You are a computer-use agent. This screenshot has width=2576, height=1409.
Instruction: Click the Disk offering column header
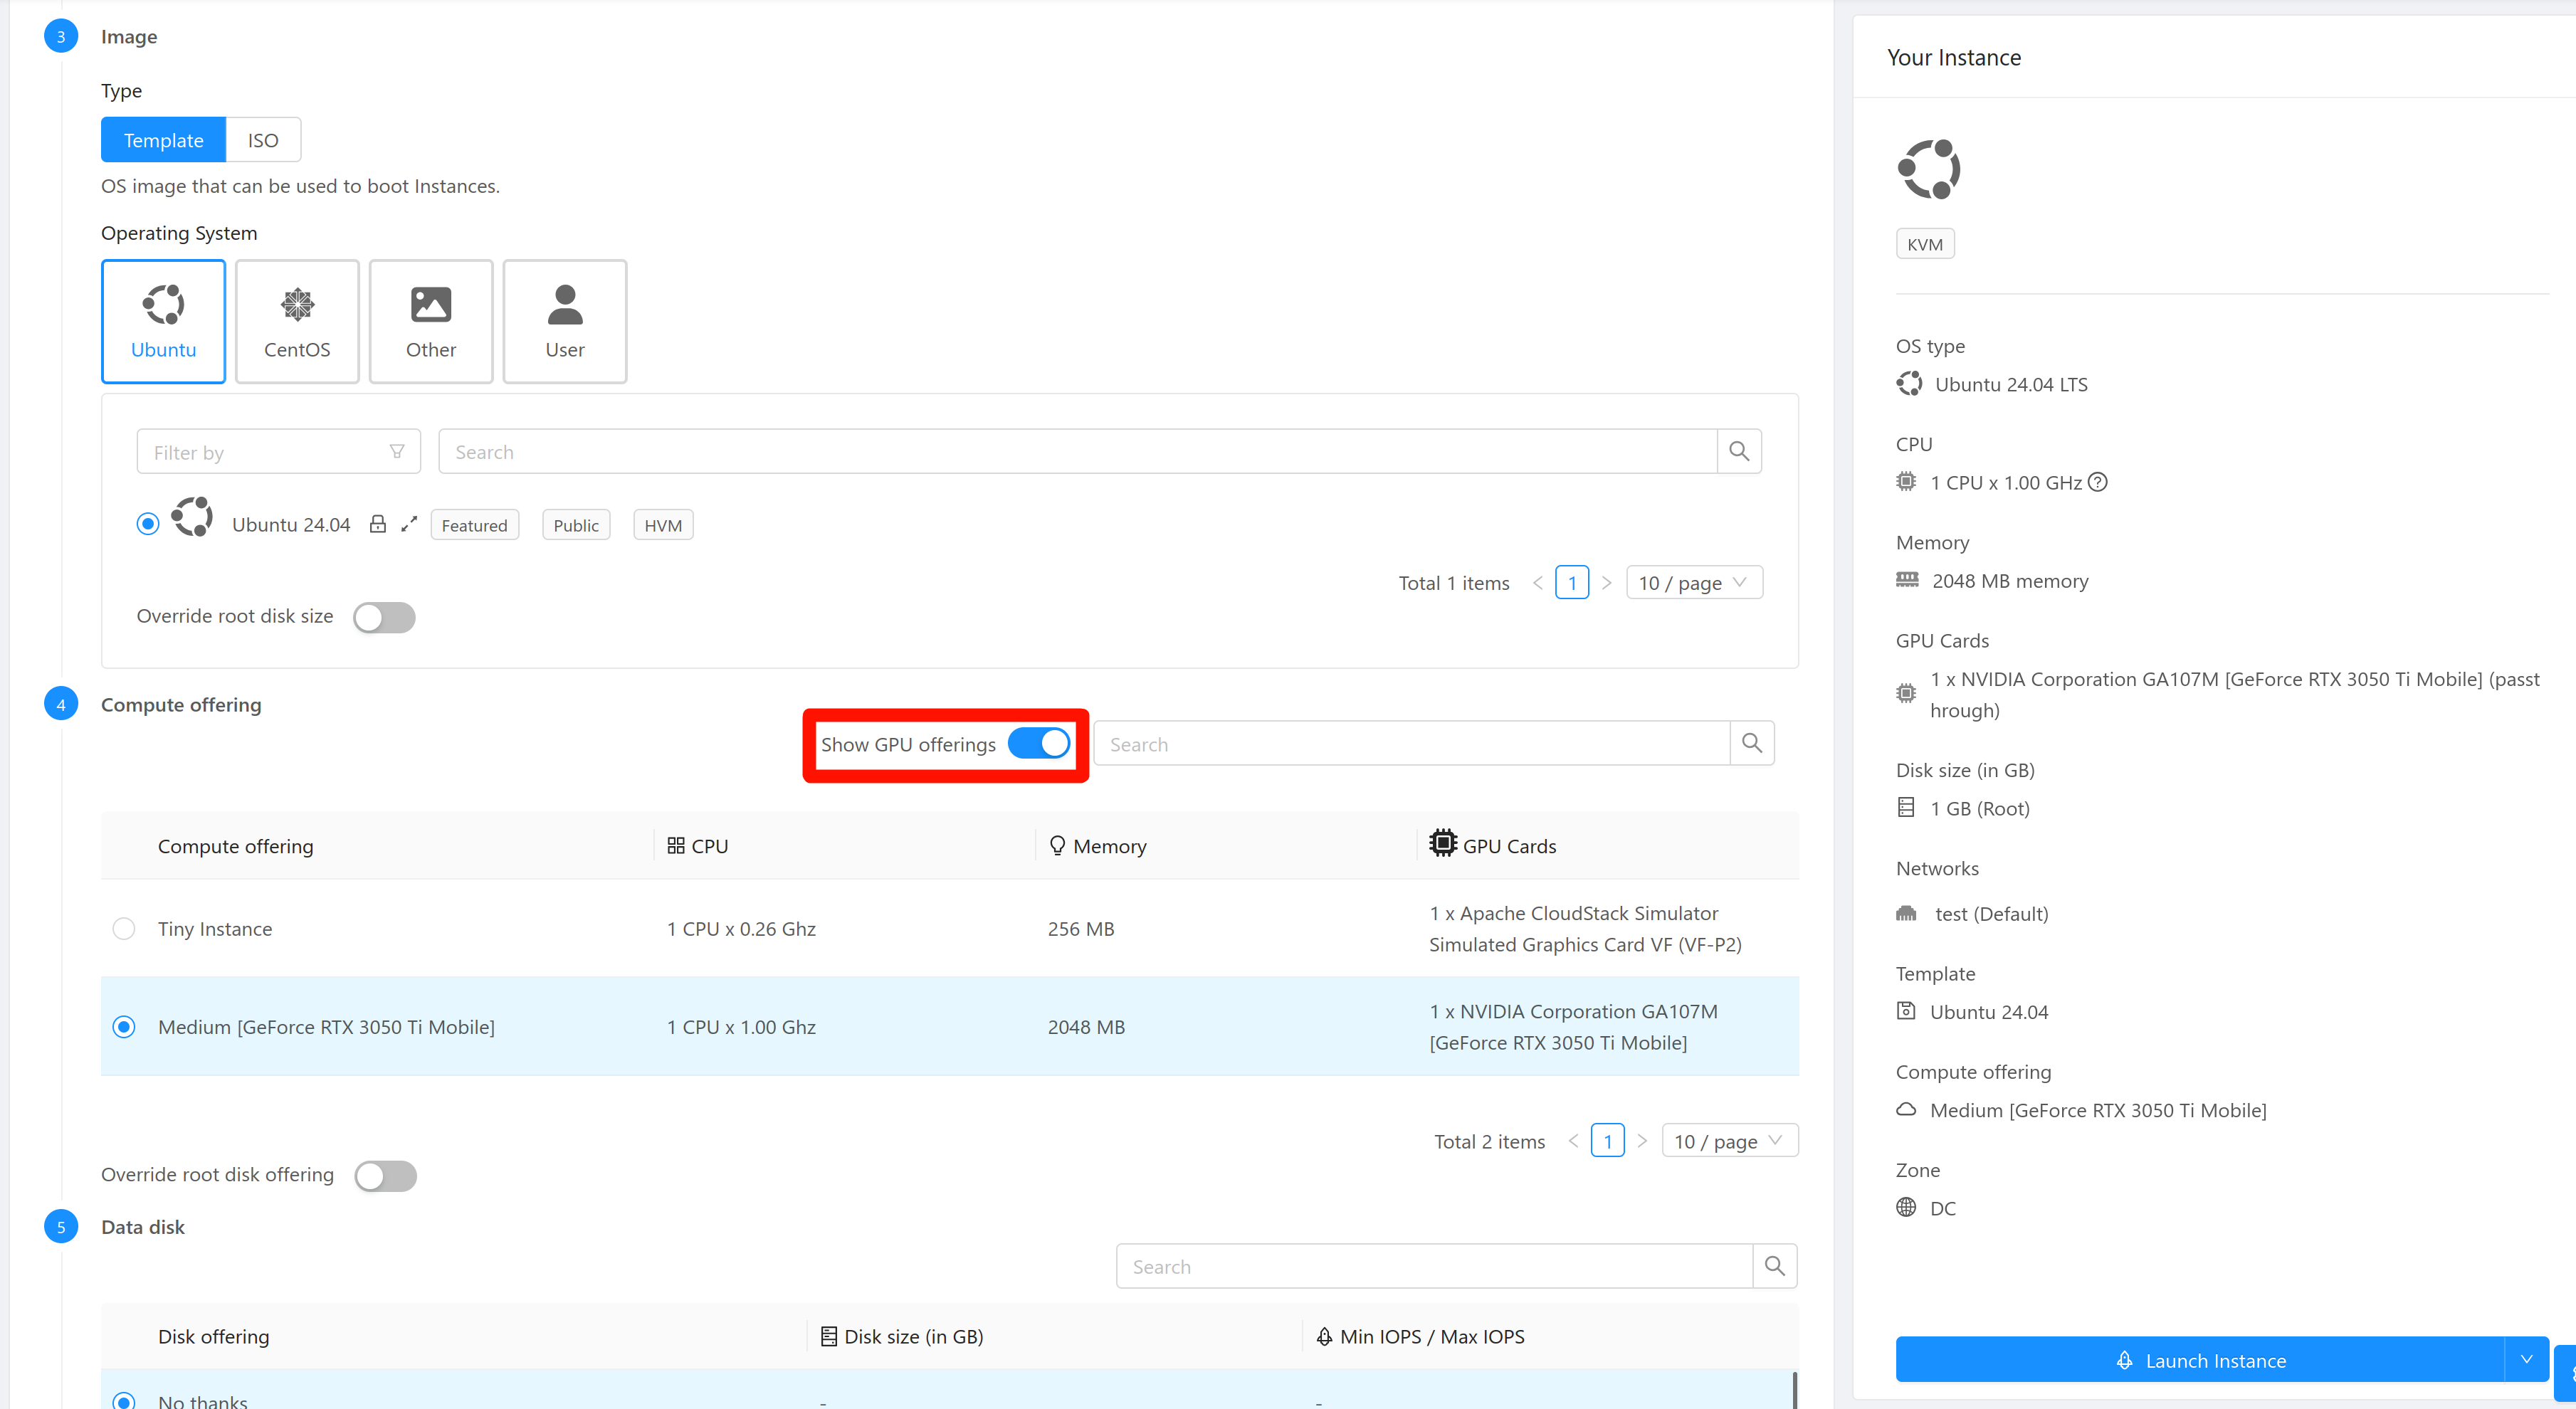pos(214,1337)
